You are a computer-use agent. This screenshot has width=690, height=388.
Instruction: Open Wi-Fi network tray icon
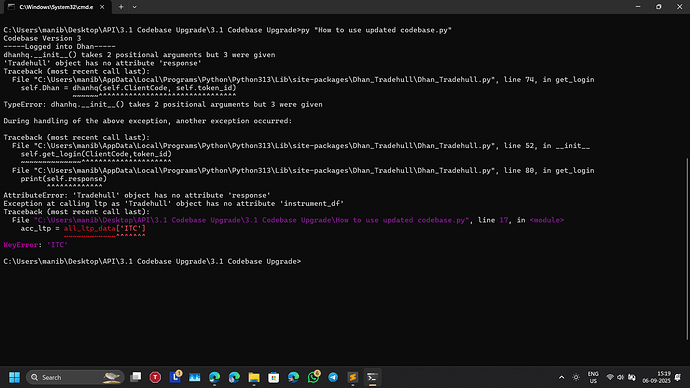click(610, 377)
